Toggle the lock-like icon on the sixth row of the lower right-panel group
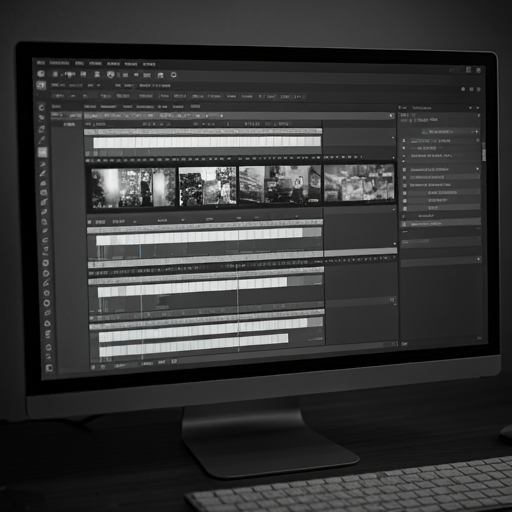Screen dimensions: 512x512 click(405, 208)
